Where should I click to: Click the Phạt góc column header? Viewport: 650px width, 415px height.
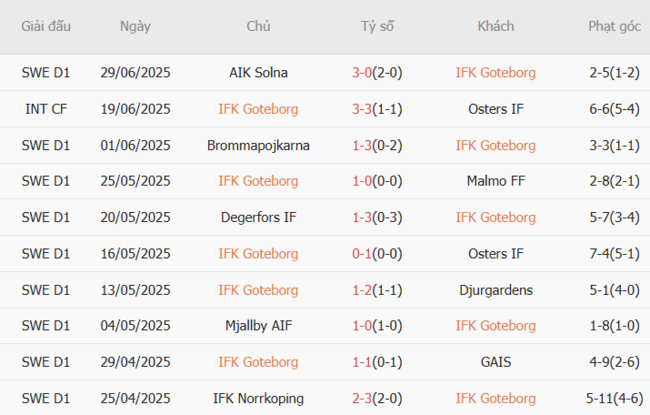click(x=614, y=26)
